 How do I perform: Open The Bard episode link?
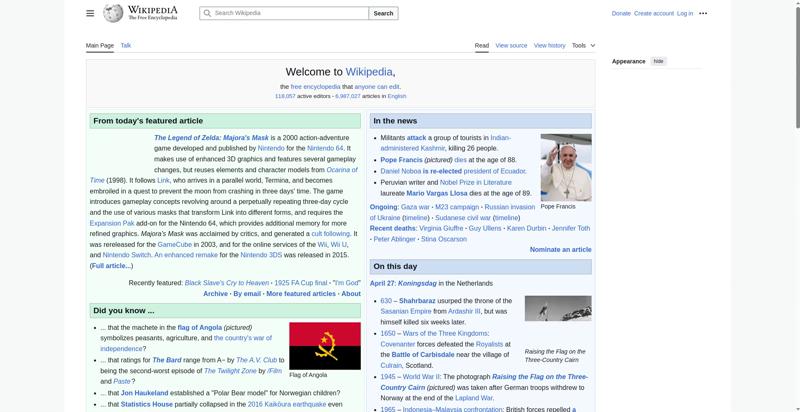(166, 360)
